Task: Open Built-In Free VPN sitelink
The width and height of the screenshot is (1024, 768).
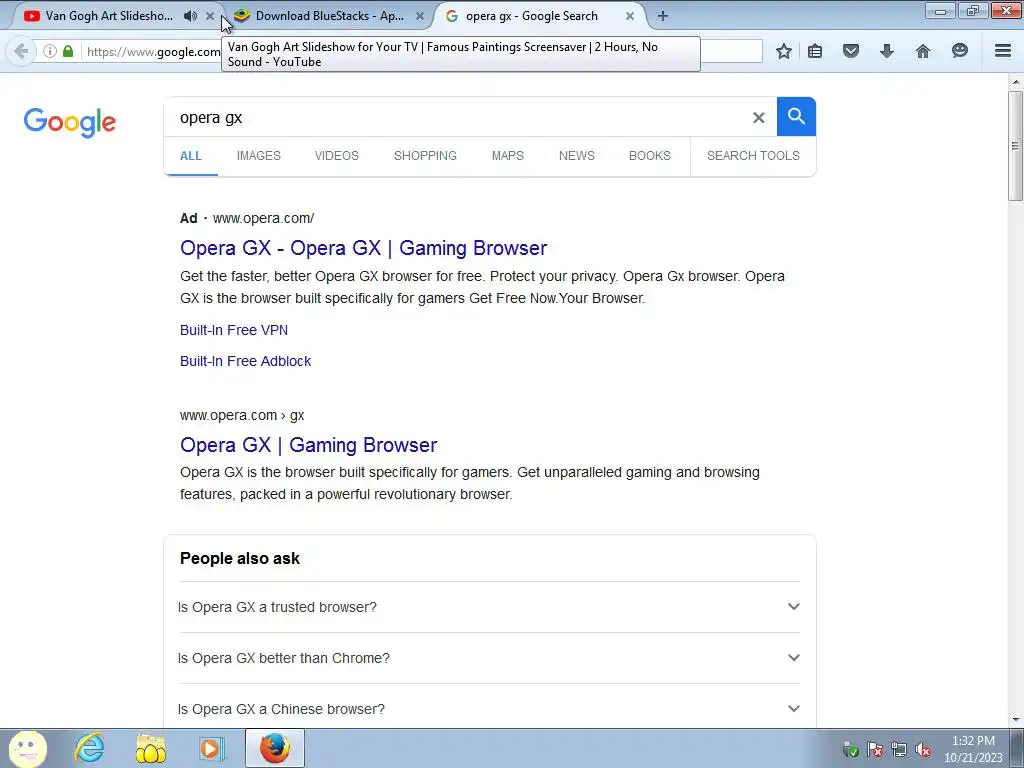Action: [234, 330]
